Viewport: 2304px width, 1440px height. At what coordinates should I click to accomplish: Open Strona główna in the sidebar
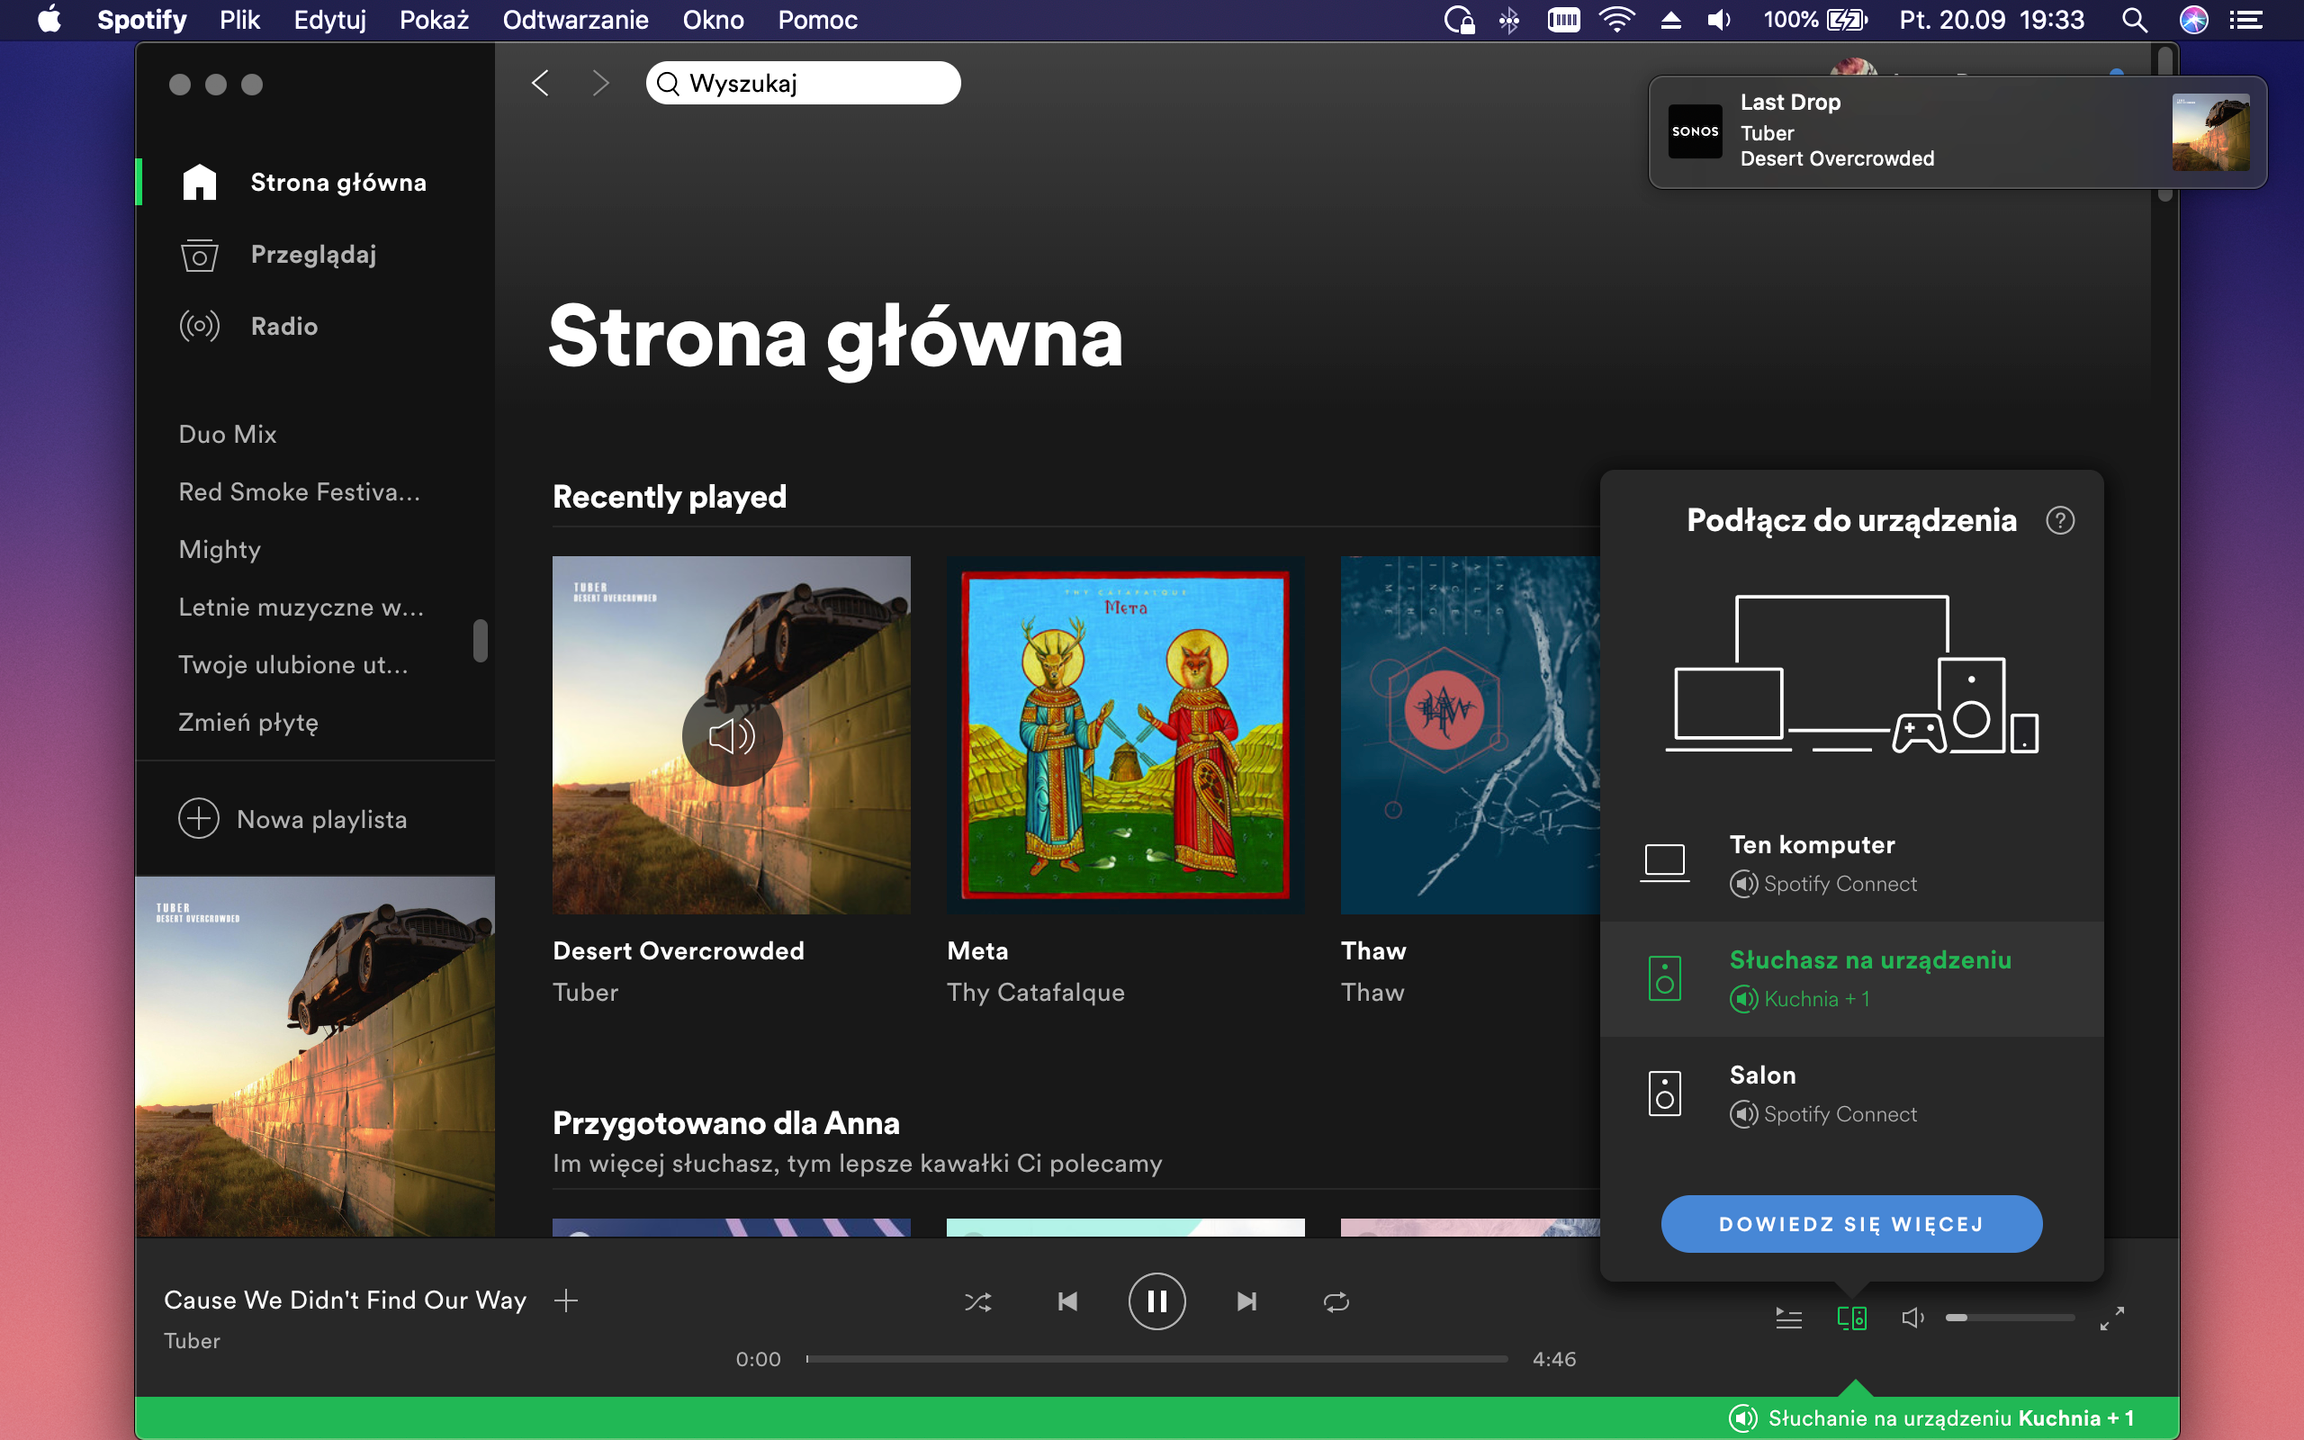[304, 182]
